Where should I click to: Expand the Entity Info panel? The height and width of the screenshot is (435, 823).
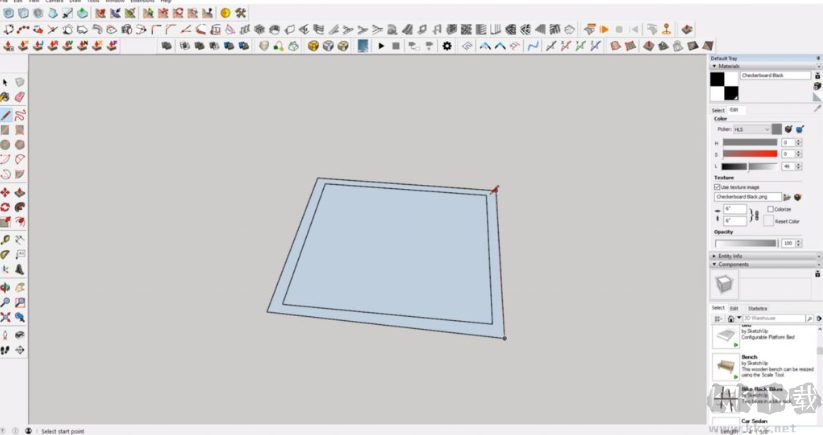pyautogui.click(x=714, y=256)
